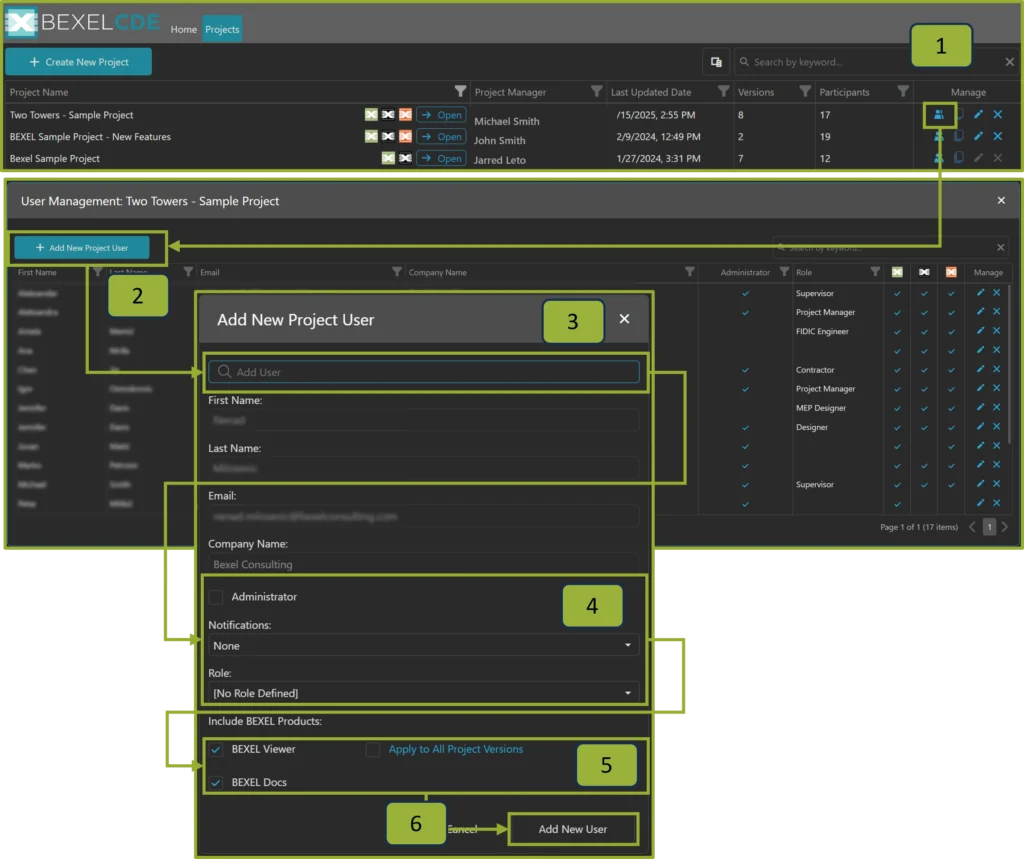Select page 1 in the pager
Viewport: 1024px width, 859px height.
click(x=989, y=527)
